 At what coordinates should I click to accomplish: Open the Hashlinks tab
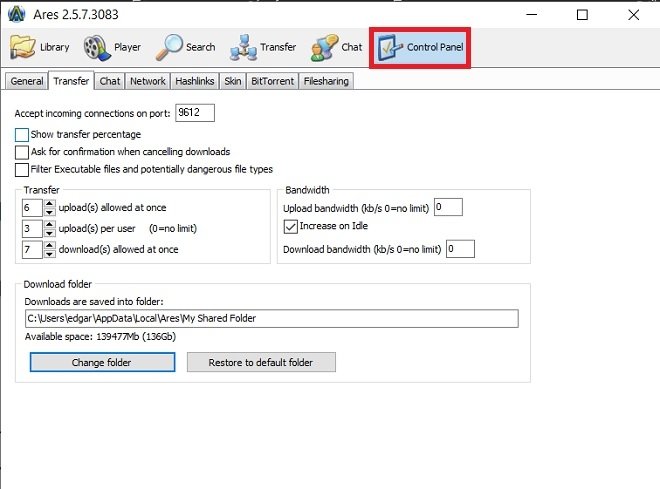click(x=194, y=81)
